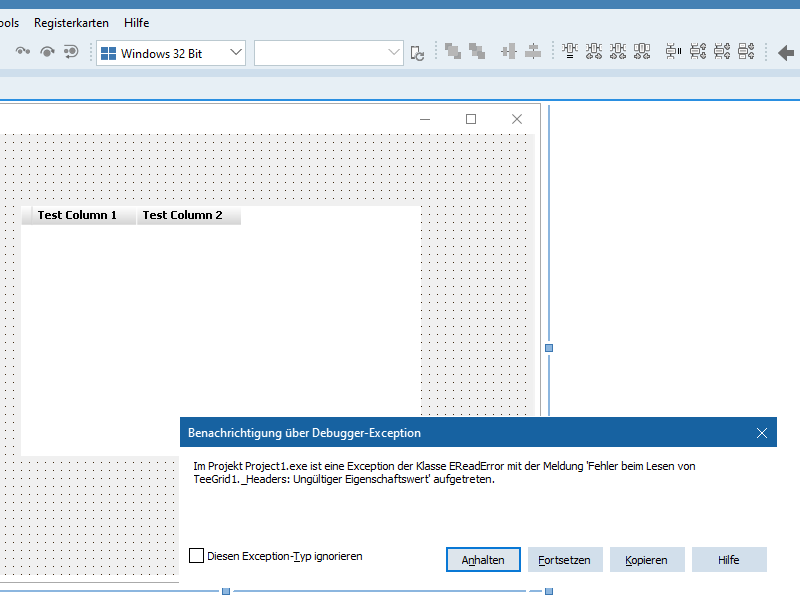Viewport: 800px width, 600px height.
Task: Tick 'Diesen Exception-Typ ignorieren' checkbox
Action: (x=196, y=556)
